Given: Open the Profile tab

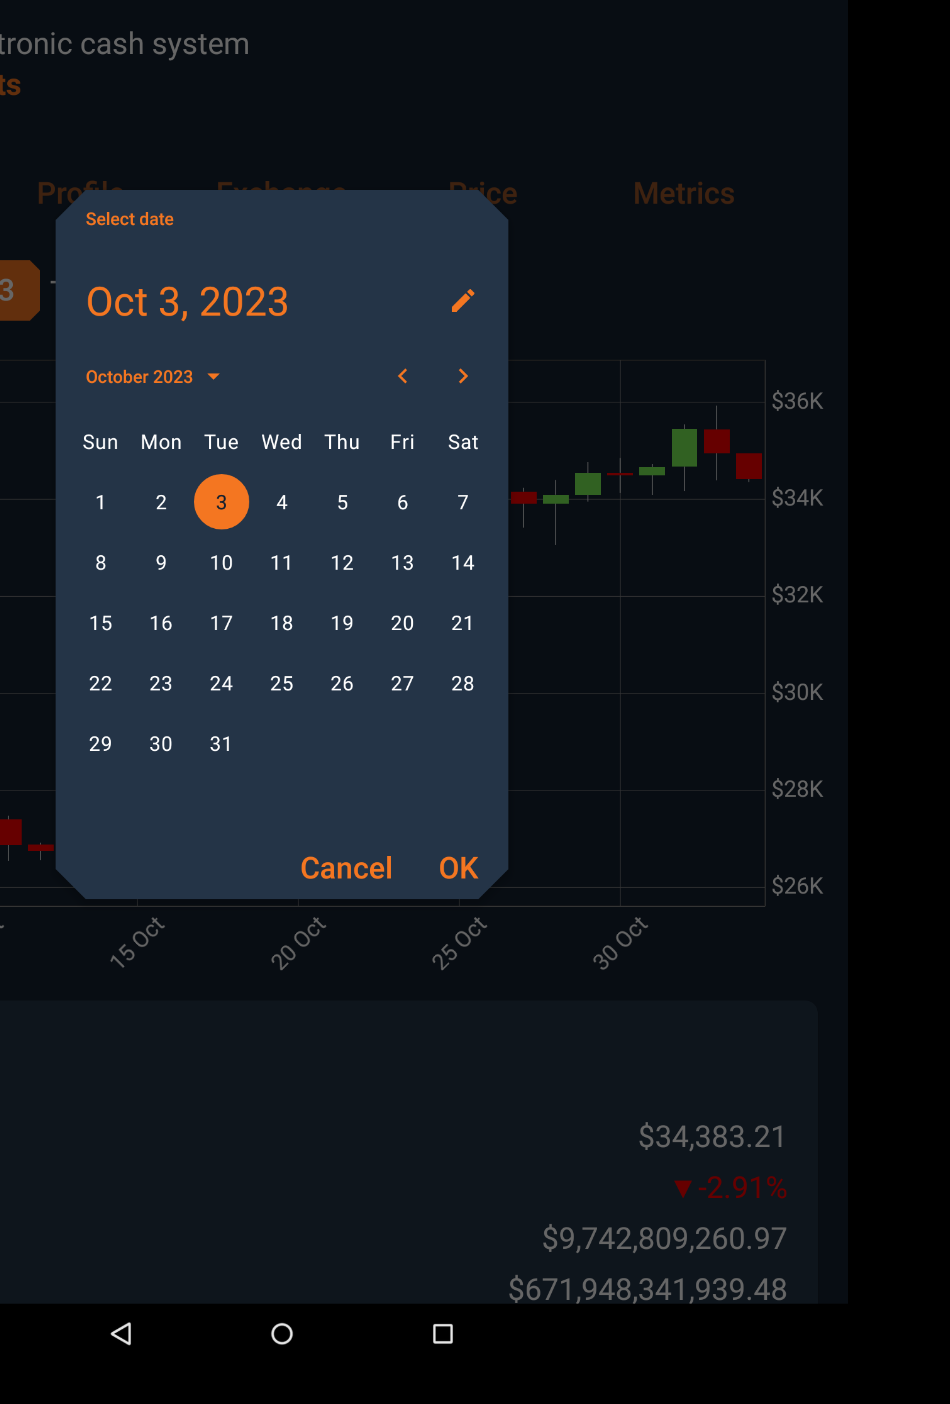Looking at the screenshot, I should (x=80, y=193).
